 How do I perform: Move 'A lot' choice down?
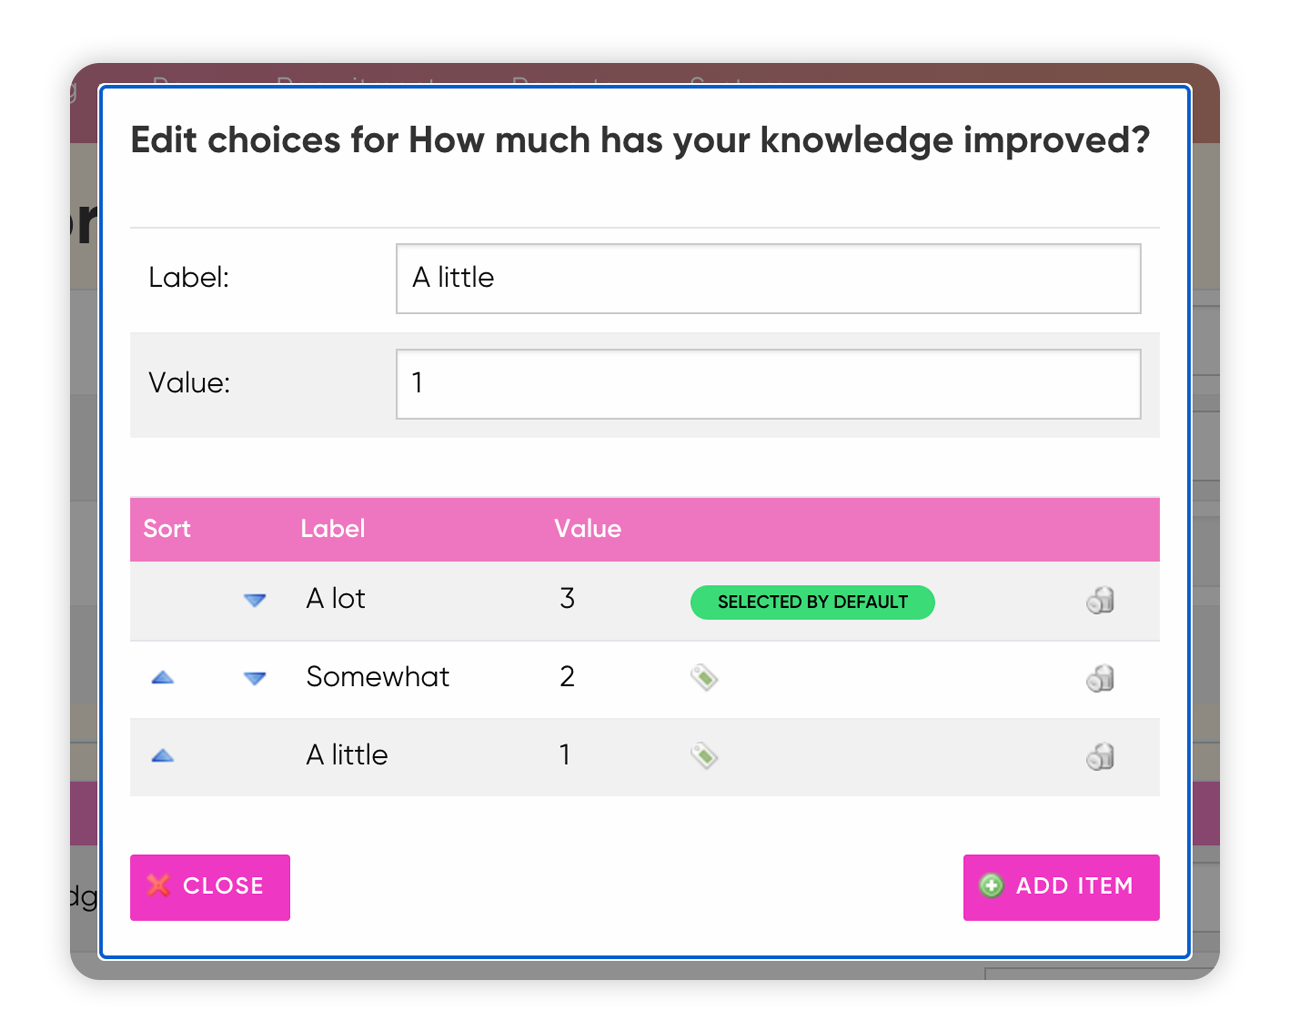[255, 600]
